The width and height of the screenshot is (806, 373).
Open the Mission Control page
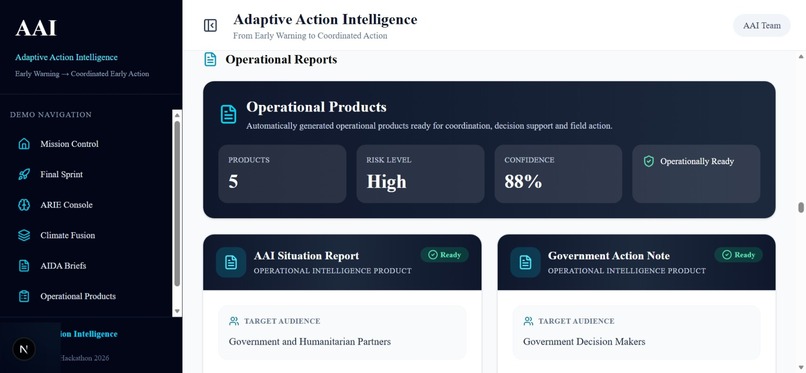coord(69,144)
